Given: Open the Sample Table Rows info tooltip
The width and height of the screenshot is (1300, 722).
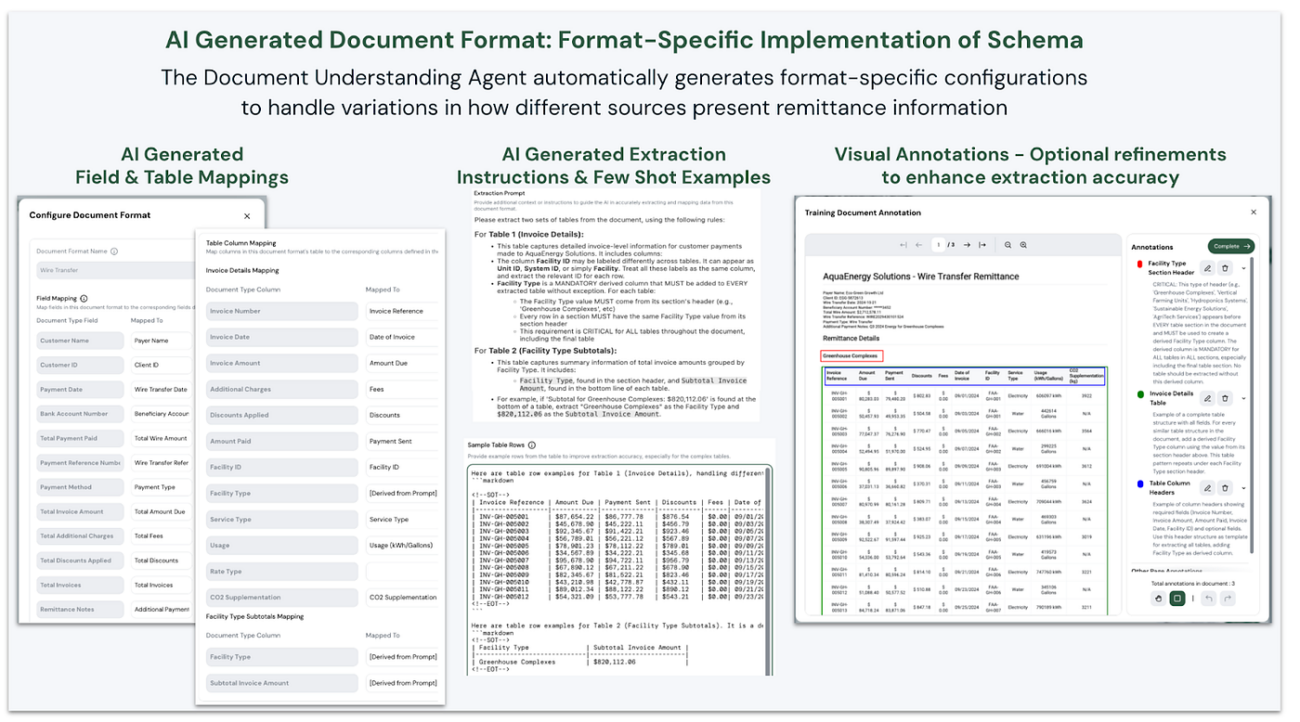Looking at the screenshot, I should coord(532,446).
